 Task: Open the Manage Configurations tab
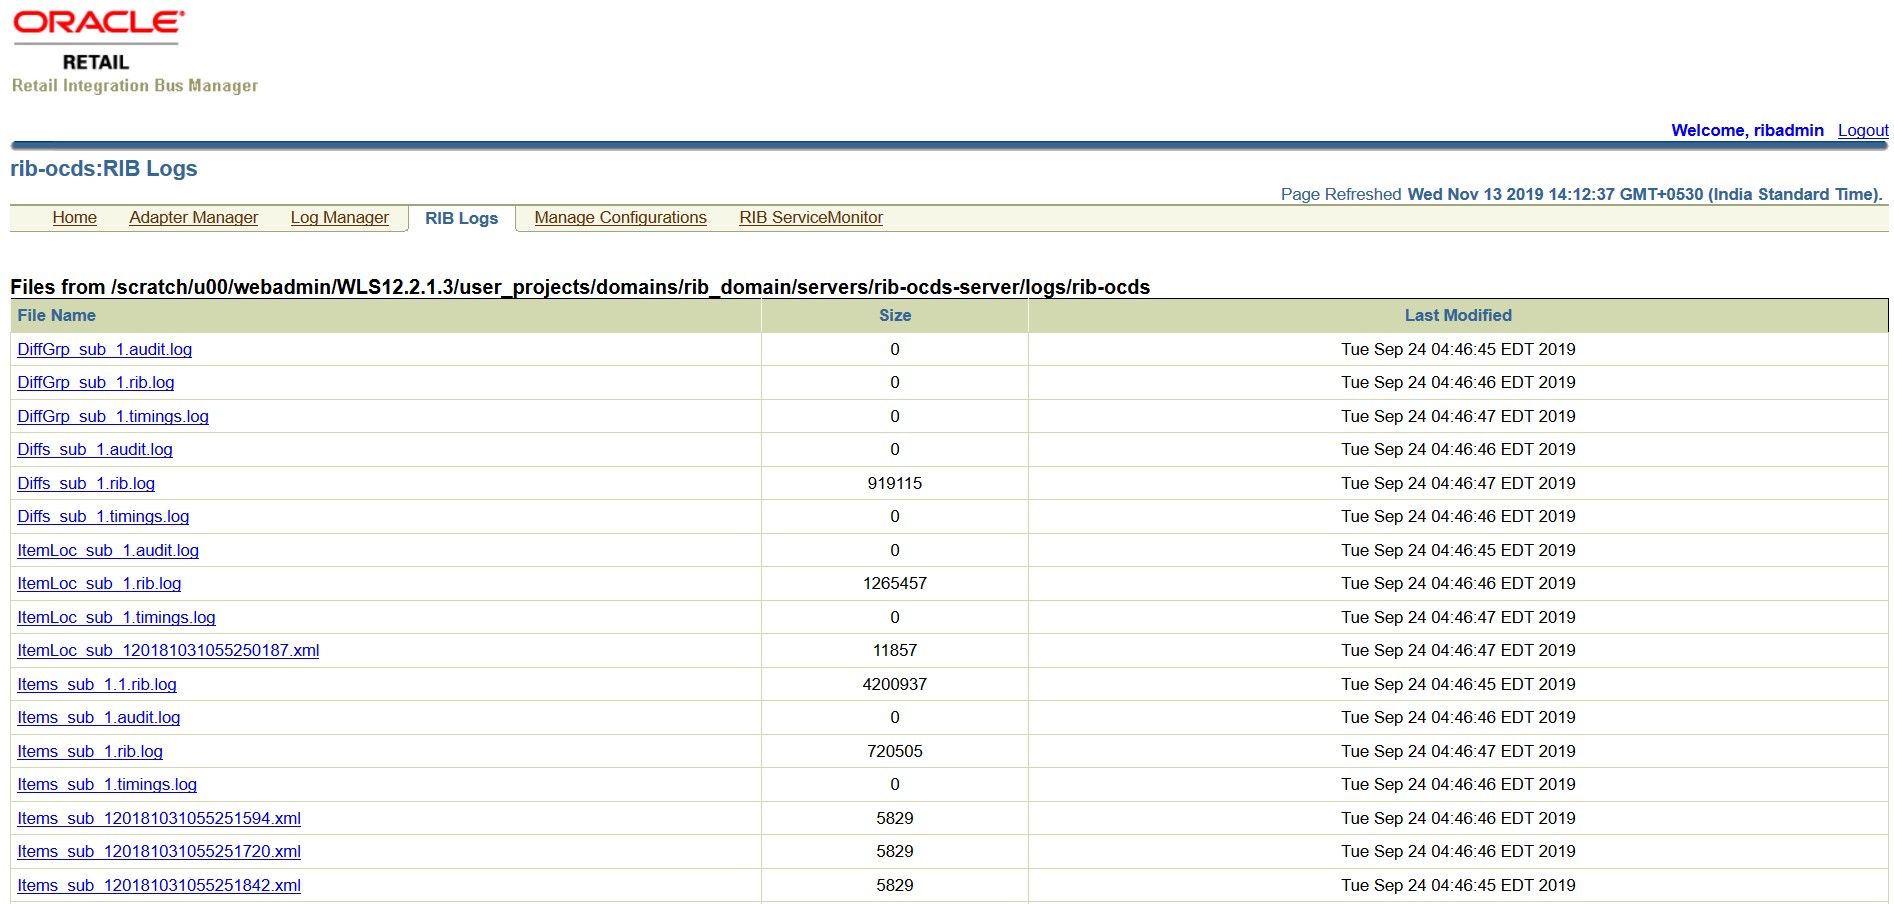[620, 217]
